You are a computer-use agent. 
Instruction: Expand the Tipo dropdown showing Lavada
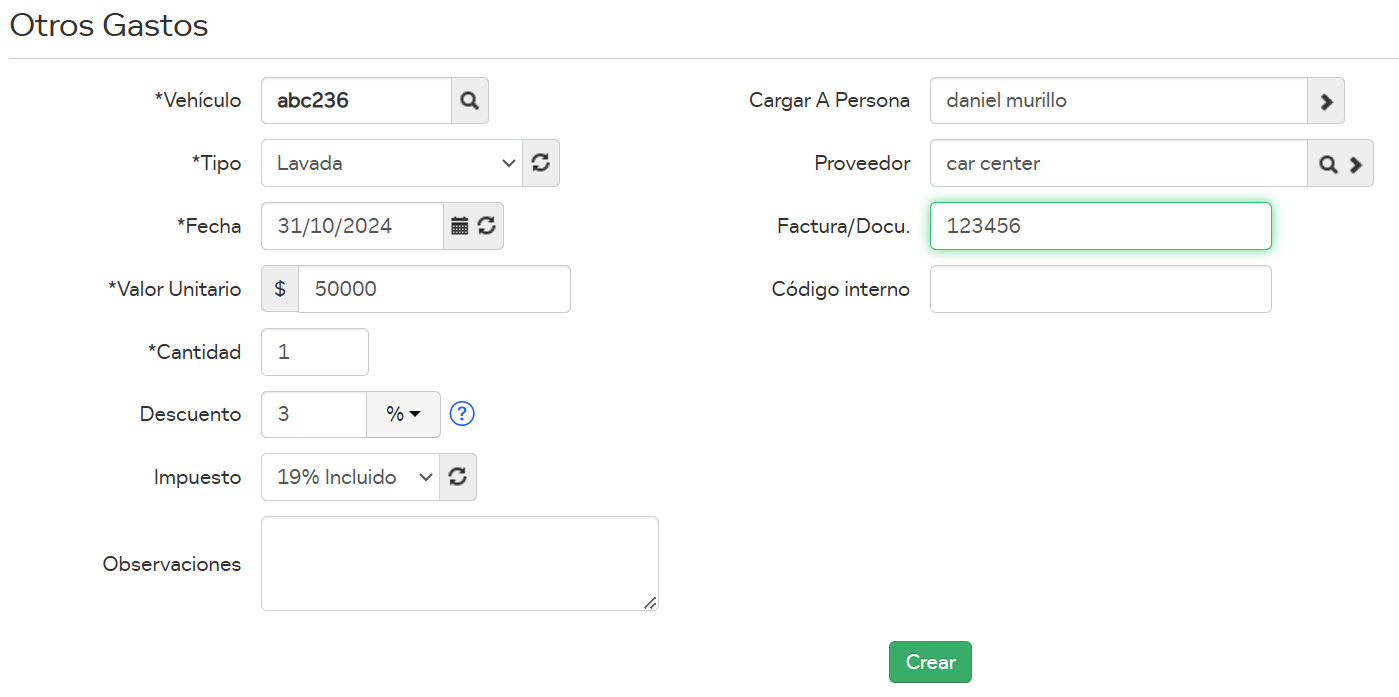coord(391,163)
